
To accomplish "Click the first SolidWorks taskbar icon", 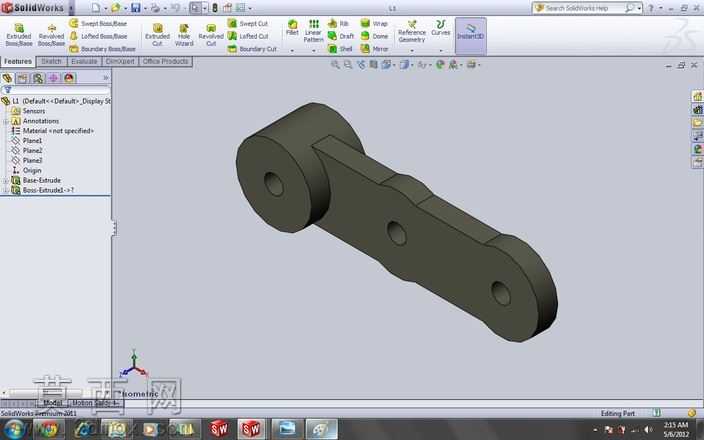I will point(220,429).
